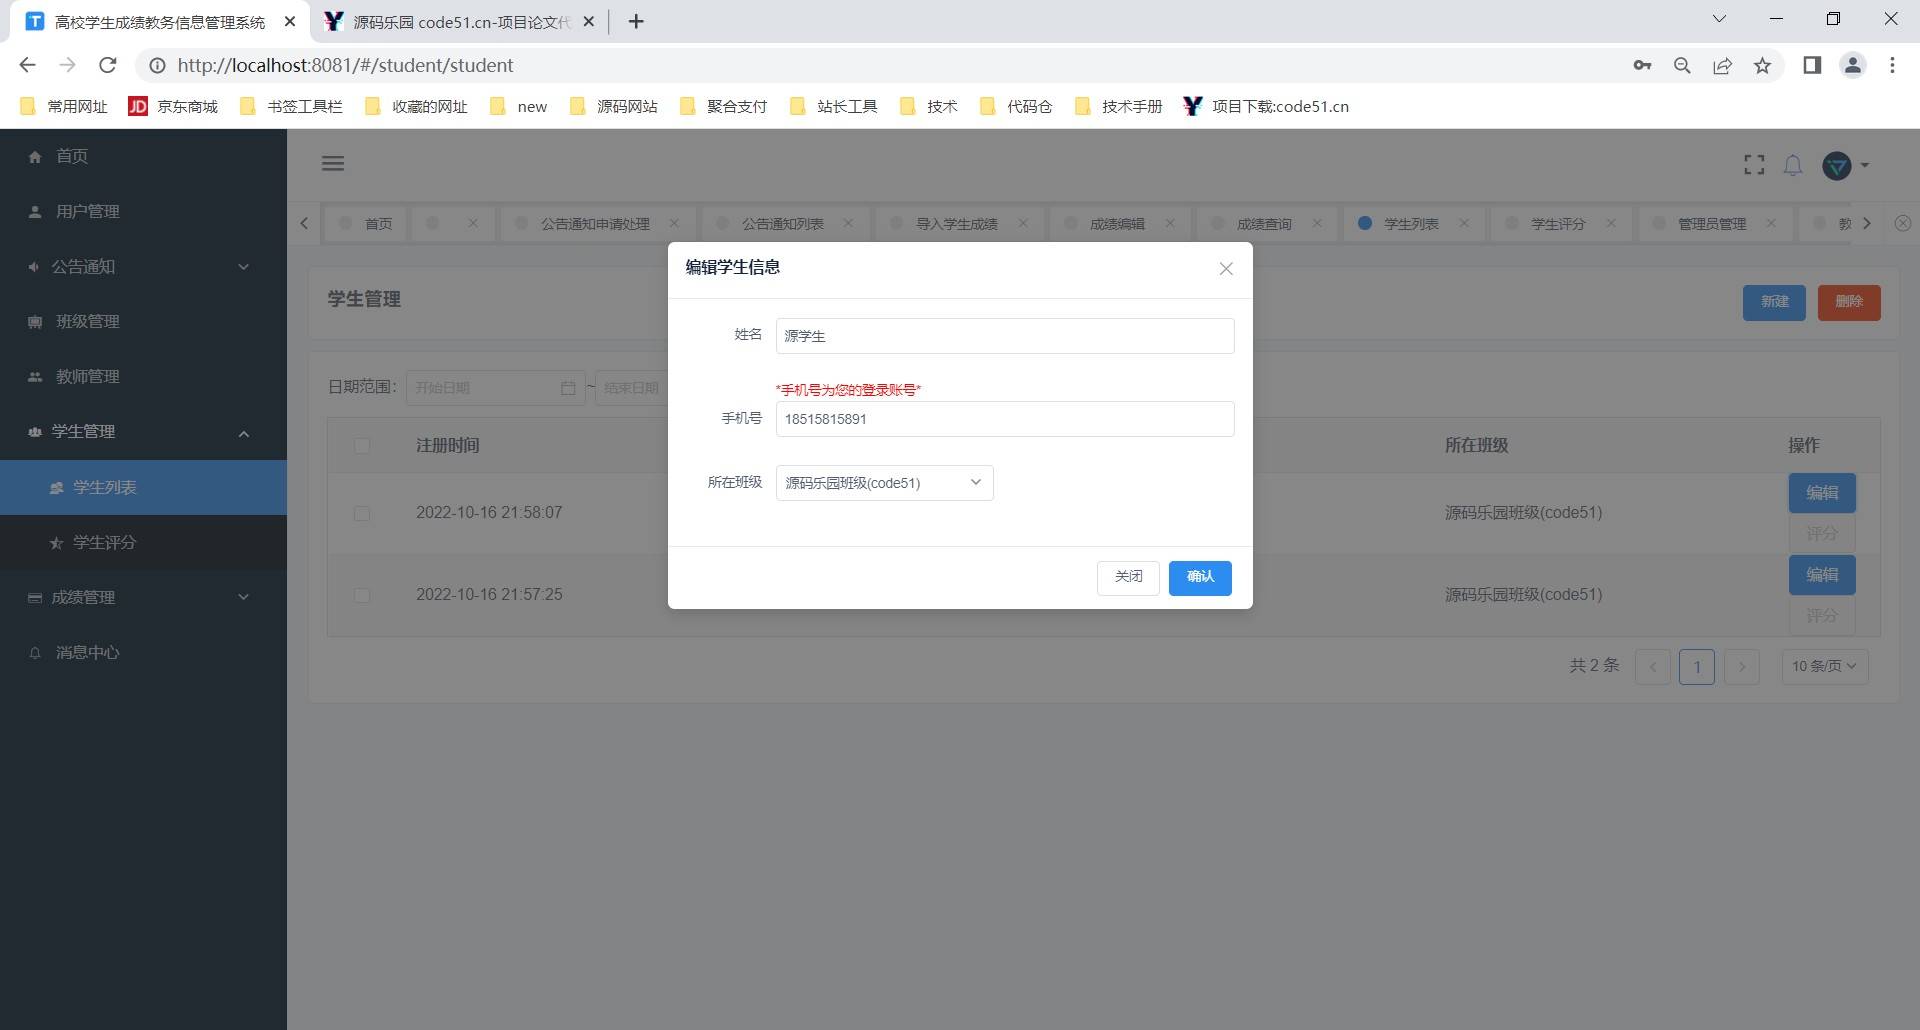Click the 确认 button in dialog
The image size is (1920, 1030).
click(1200, 577)
